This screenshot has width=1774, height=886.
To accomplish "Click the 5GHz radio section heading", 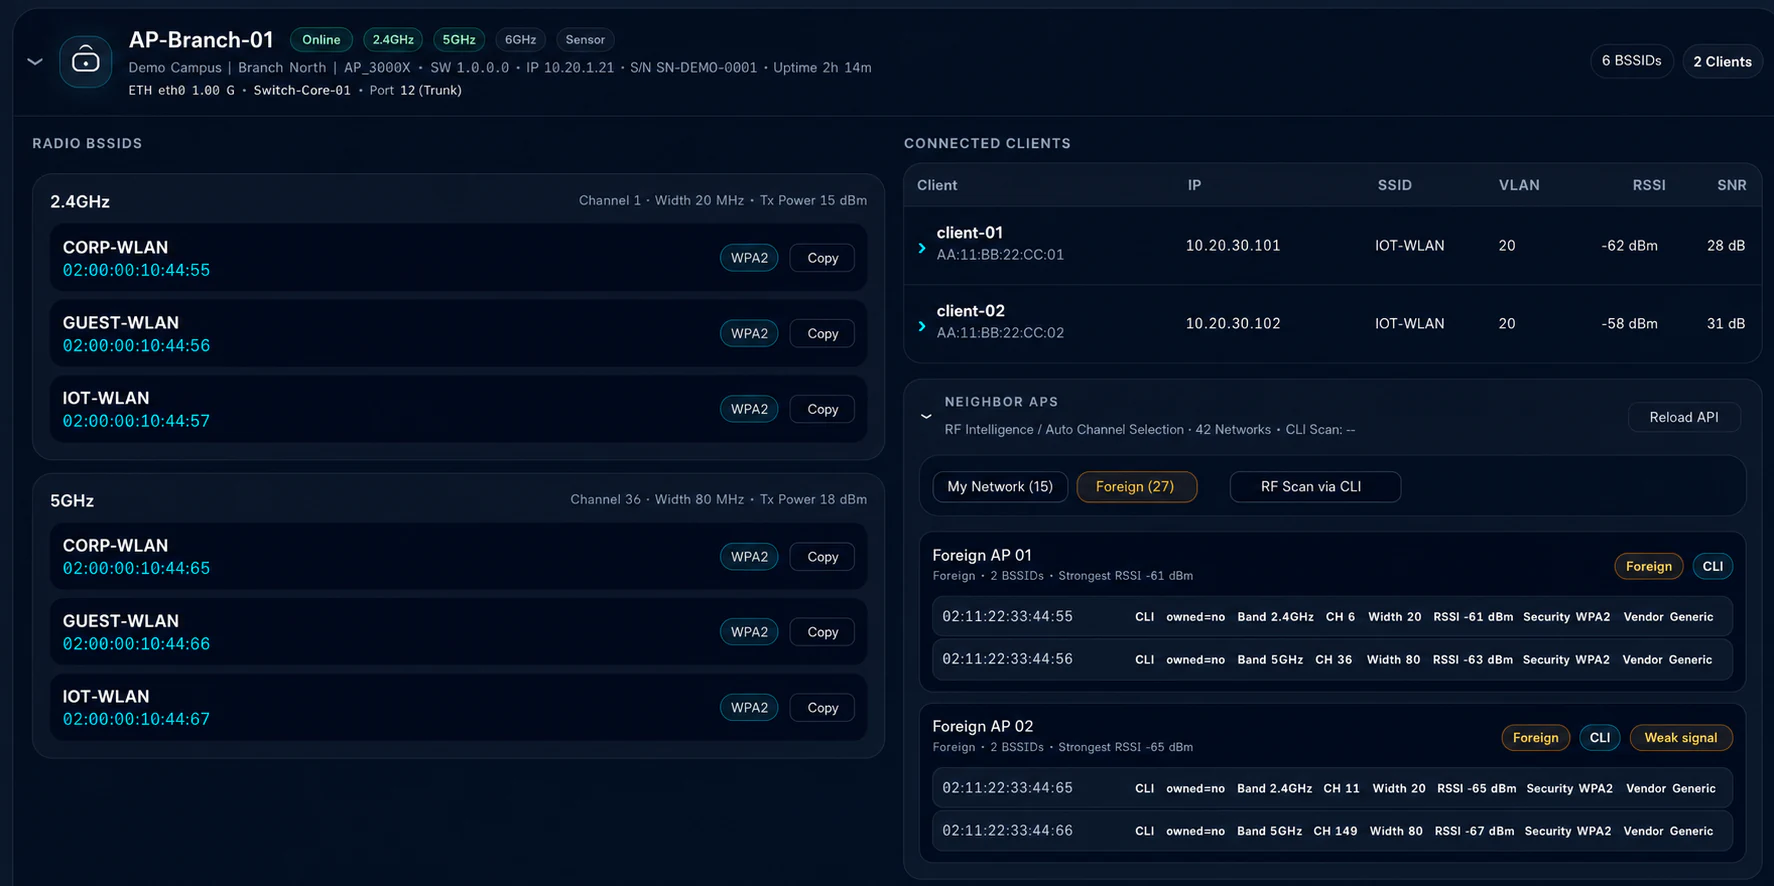I will pyautogui.click(x=72, y=500).
